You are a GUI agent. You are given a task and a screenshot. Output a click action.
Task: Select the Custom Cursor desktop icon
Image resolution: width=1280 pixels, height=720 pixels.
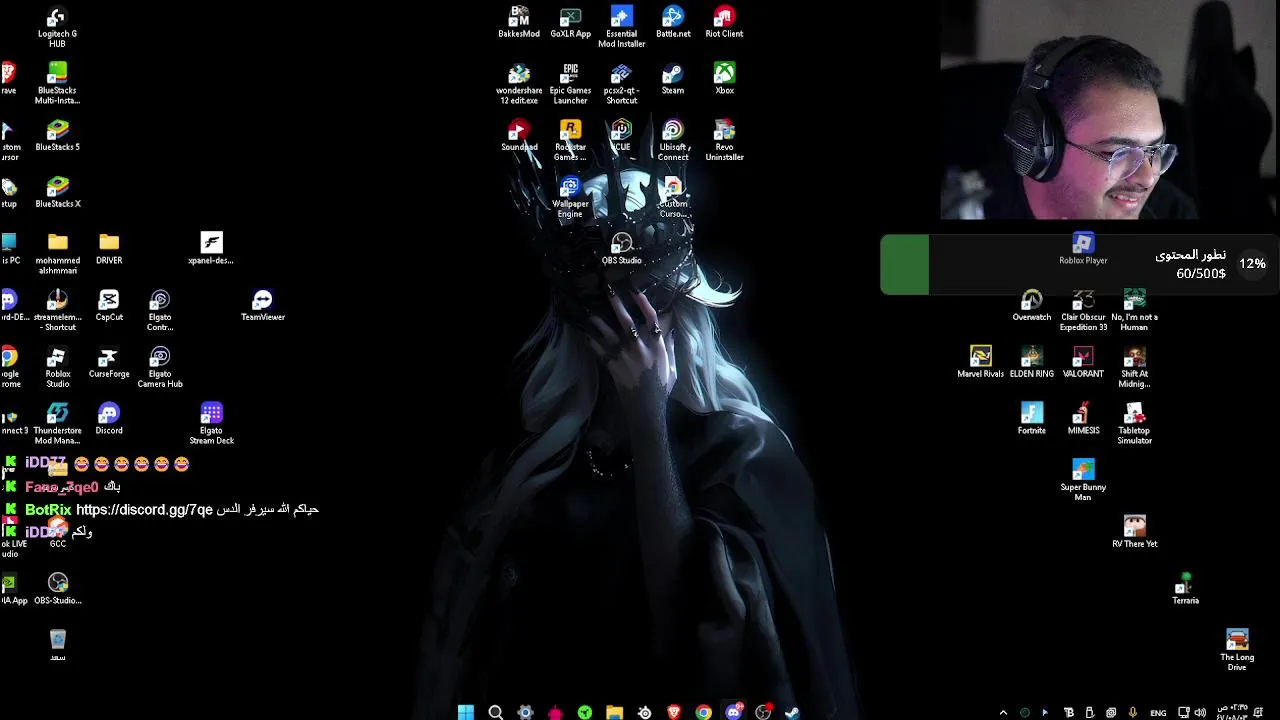coord(673,198)
